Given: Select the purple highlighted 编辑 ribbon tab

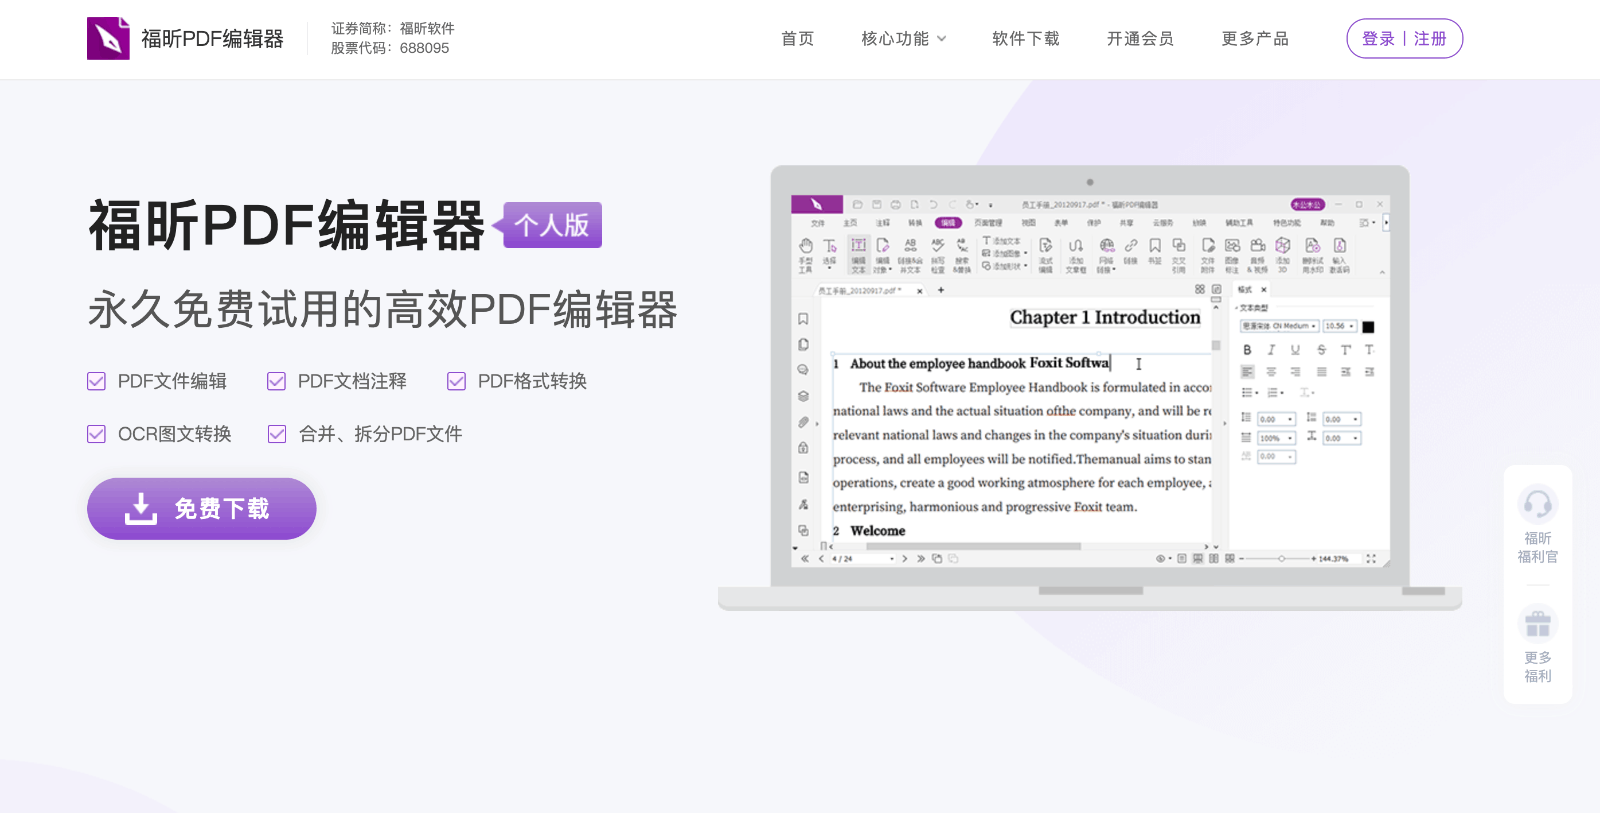Looking at the screenshot, I should pos(948,223).
